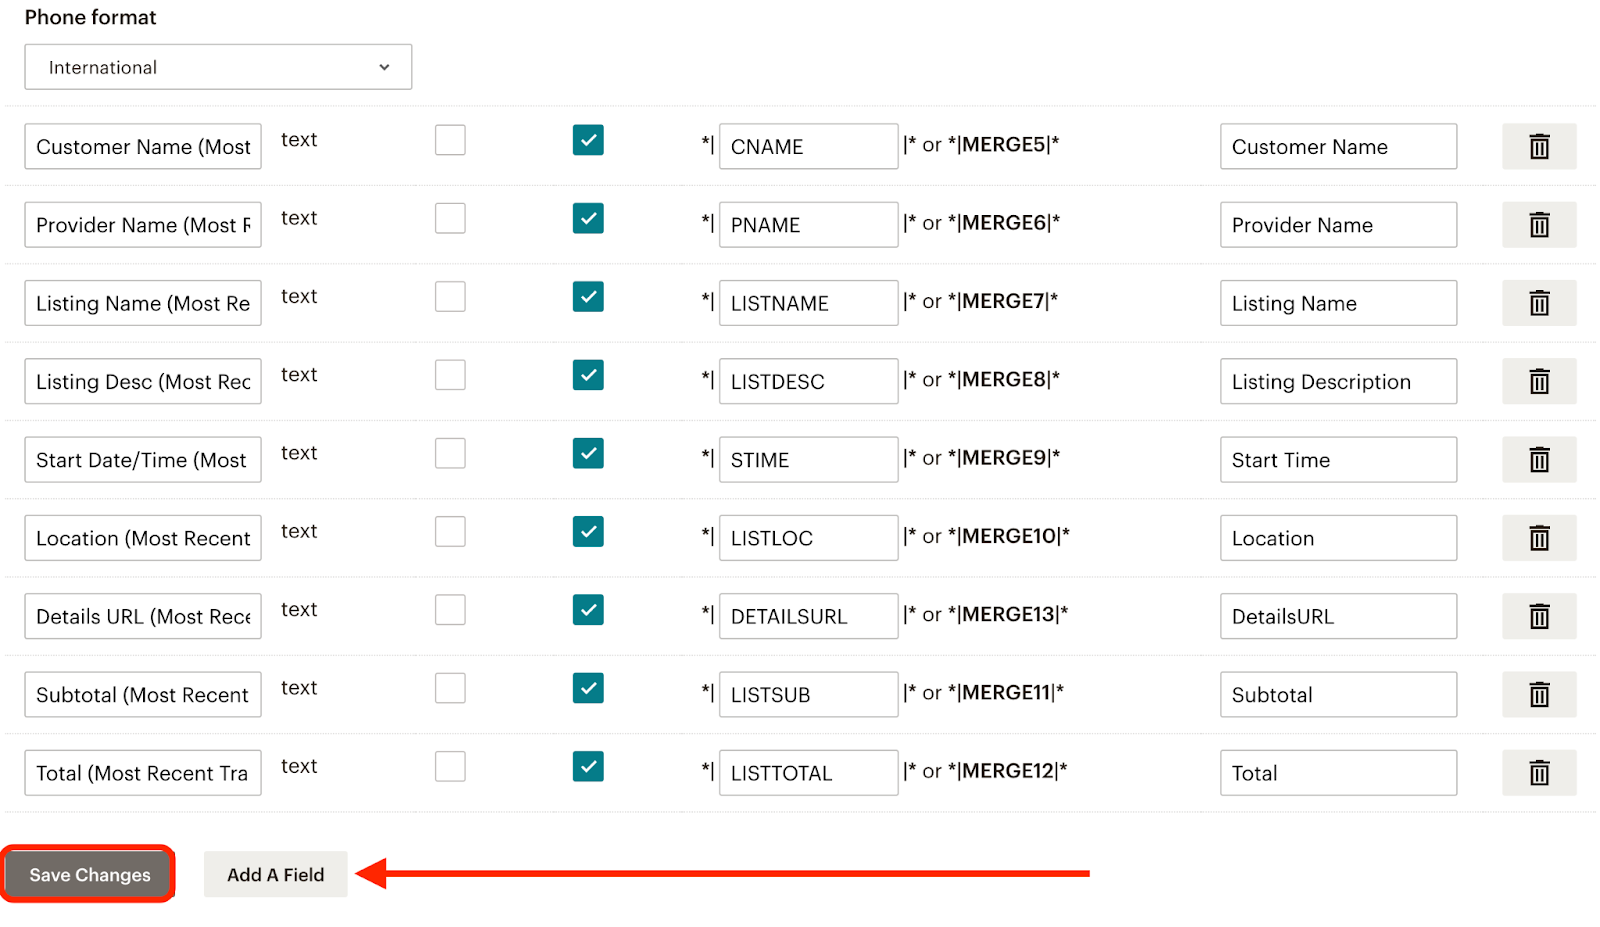Click the *|MERGE5|* tag text
1600x927 pixels.
[x=1003, y=145]
